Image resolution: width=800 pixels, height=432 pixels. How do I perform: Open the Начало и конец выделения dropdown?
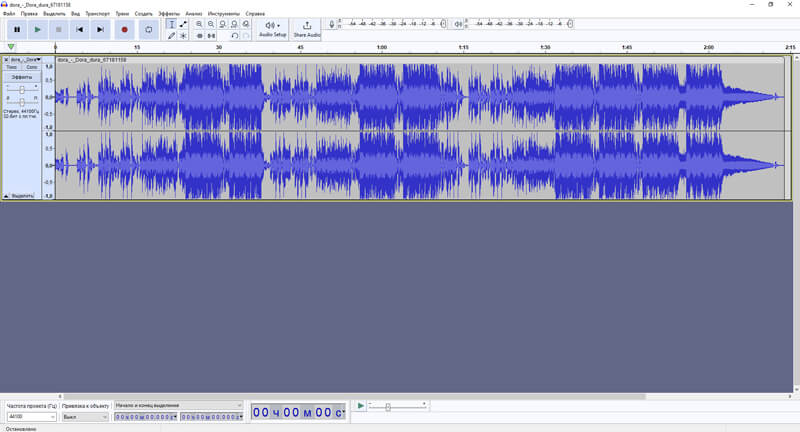click(179, 405)
